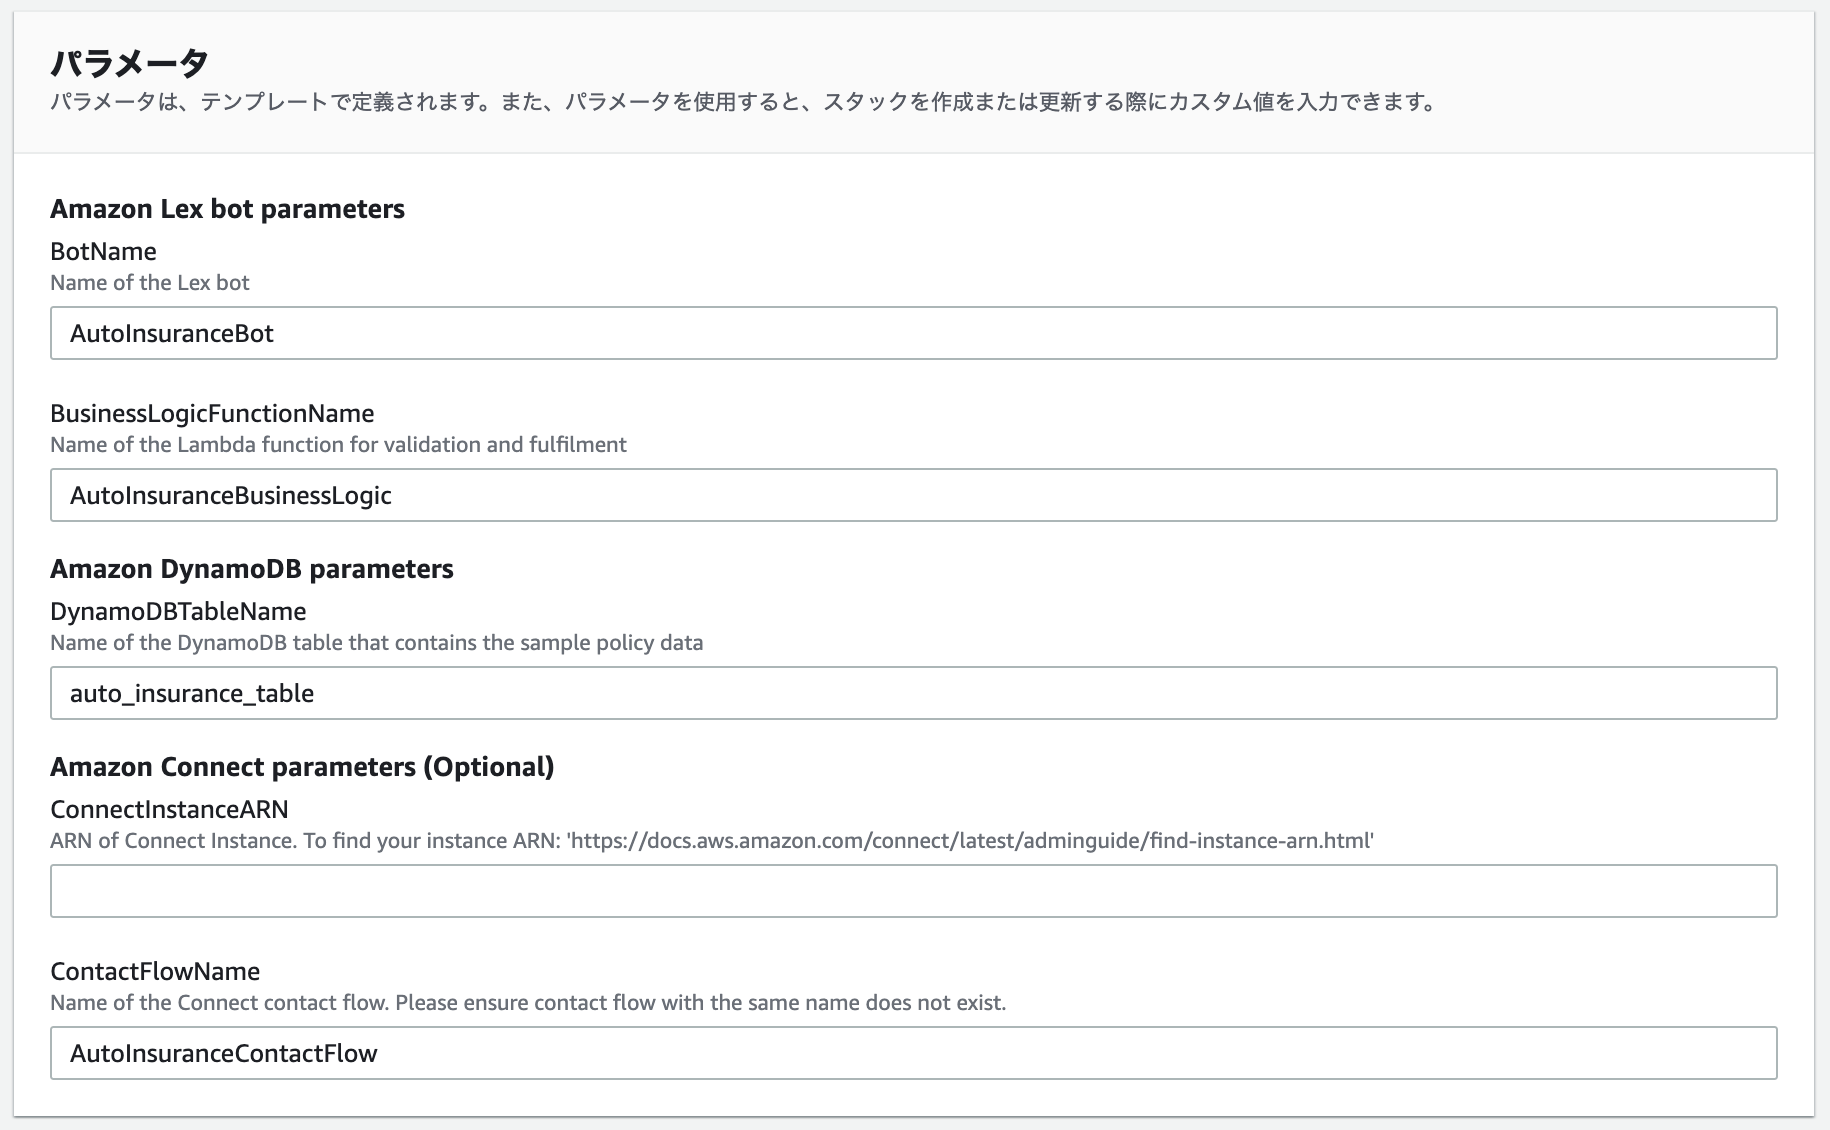
Task: Click the empty ConnectInstanceARN field
Action: 913,891
